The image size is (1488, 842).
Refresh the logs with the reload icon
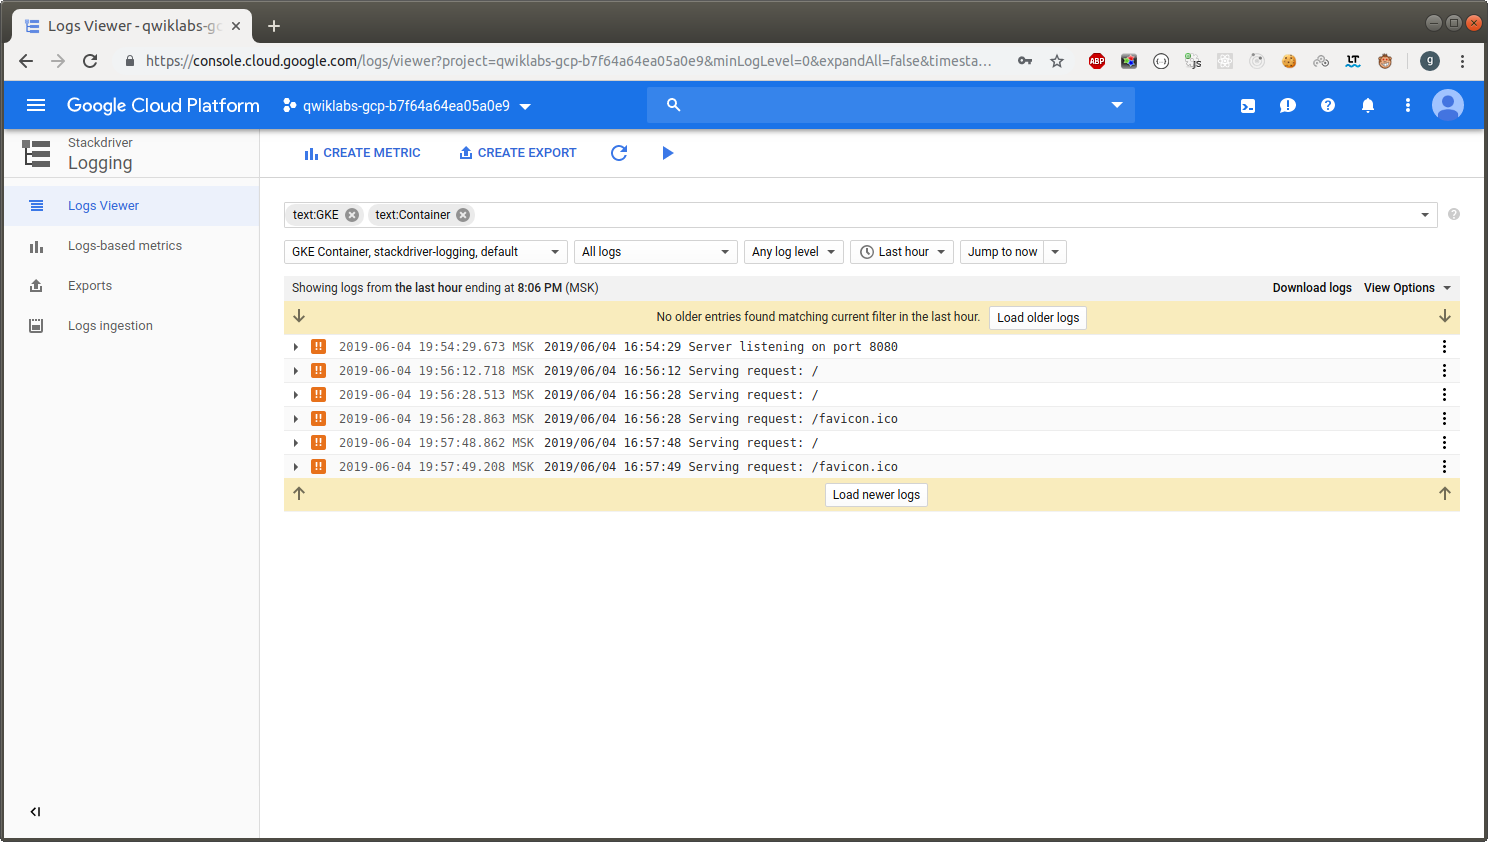click(619, 153)
